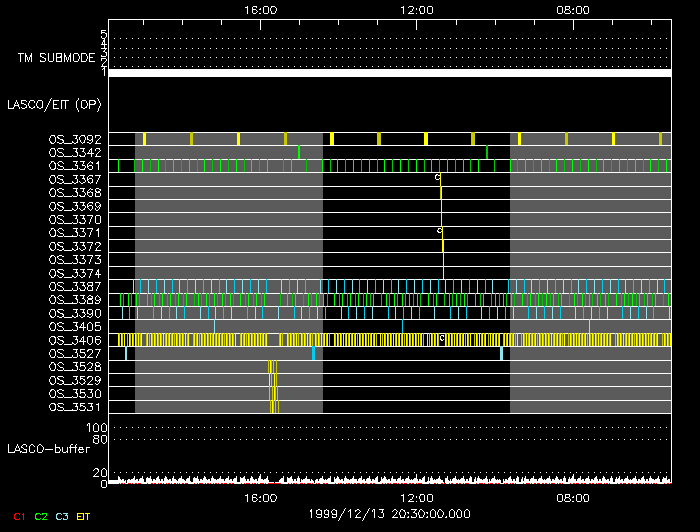Click the TM SUBMODE axis label
This screenshot has height=532, width=700.
(x=55, y=58)
